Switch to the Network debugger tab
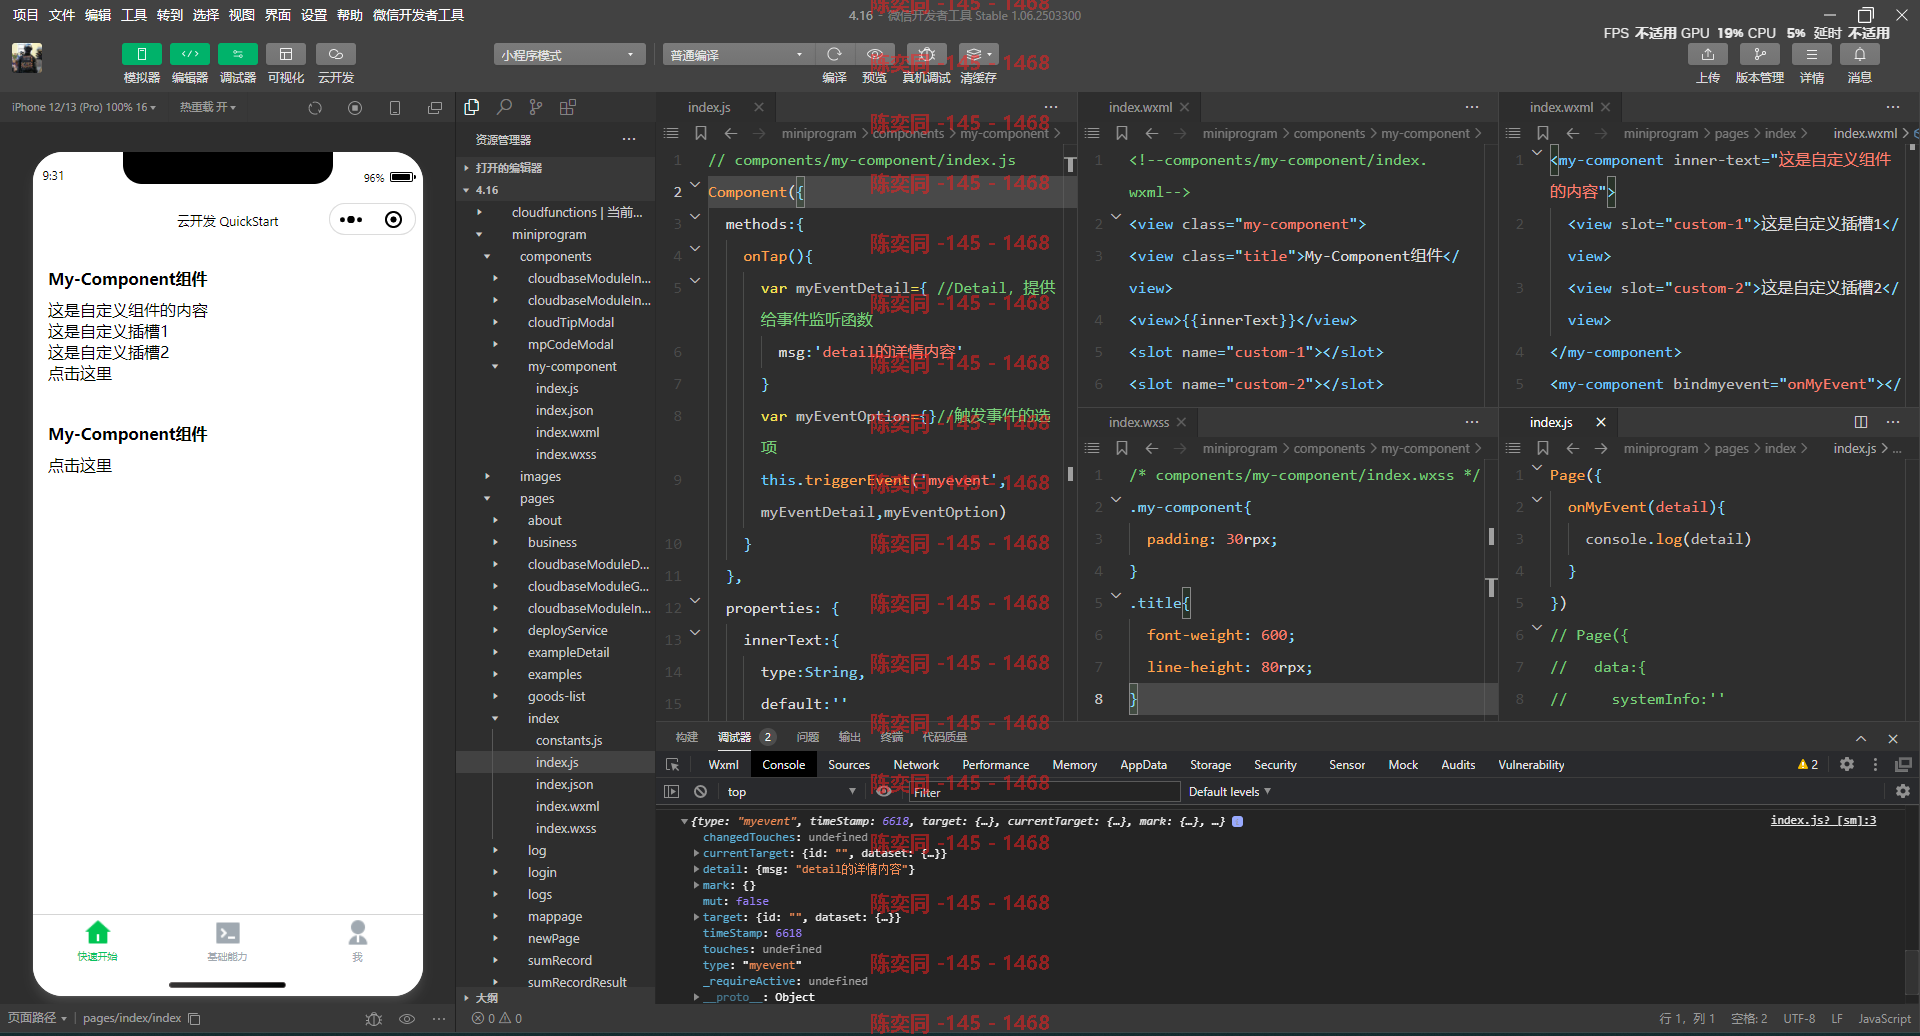Image resolution: width=1920 pixels, height=1036 pixels. 916,764
